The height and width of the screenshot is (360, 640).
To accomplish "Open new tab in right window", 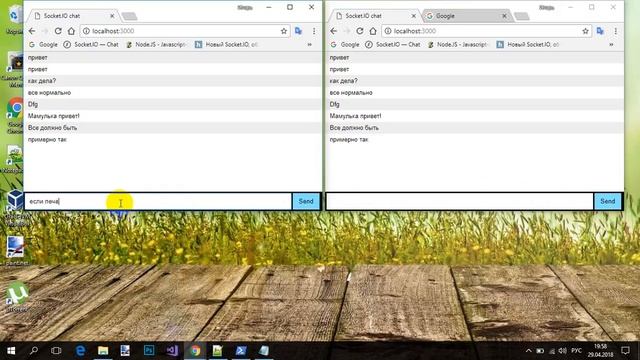I will coord(522,16).
